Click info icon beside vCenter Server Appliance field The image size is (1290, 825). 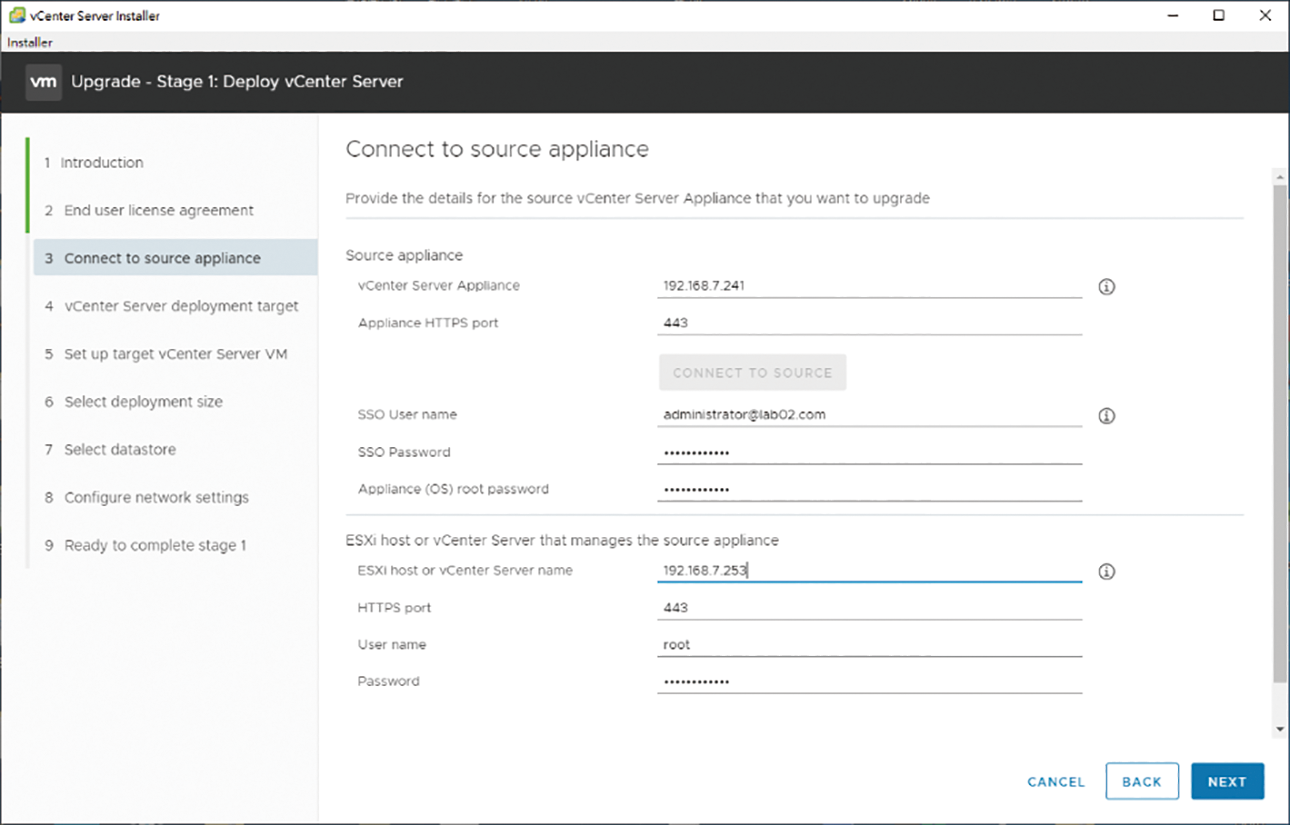(1106, 287)
